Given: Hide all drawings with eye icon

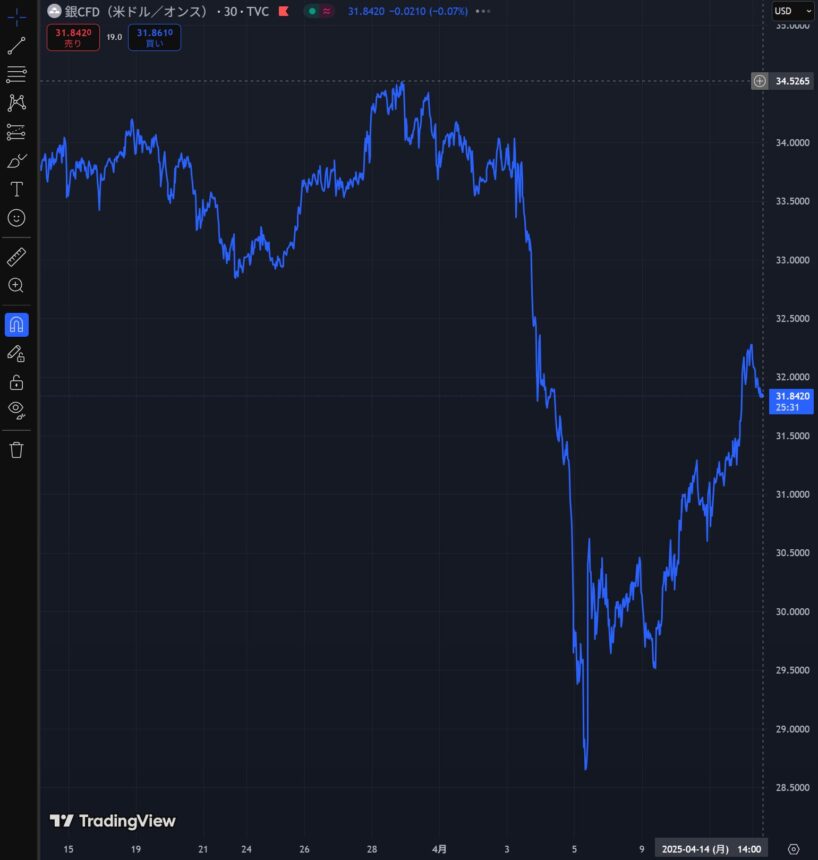Looking at the screenshot, I should 17,409.
